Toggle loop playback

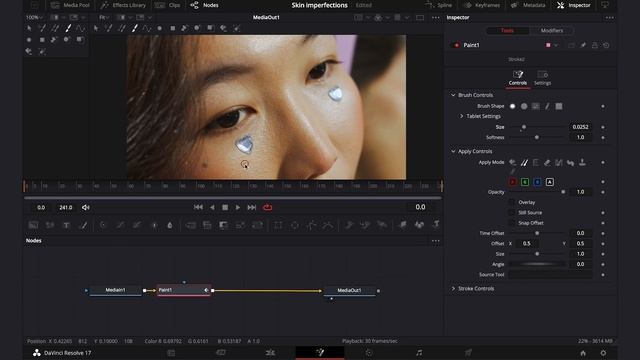(x=267, y=207)
